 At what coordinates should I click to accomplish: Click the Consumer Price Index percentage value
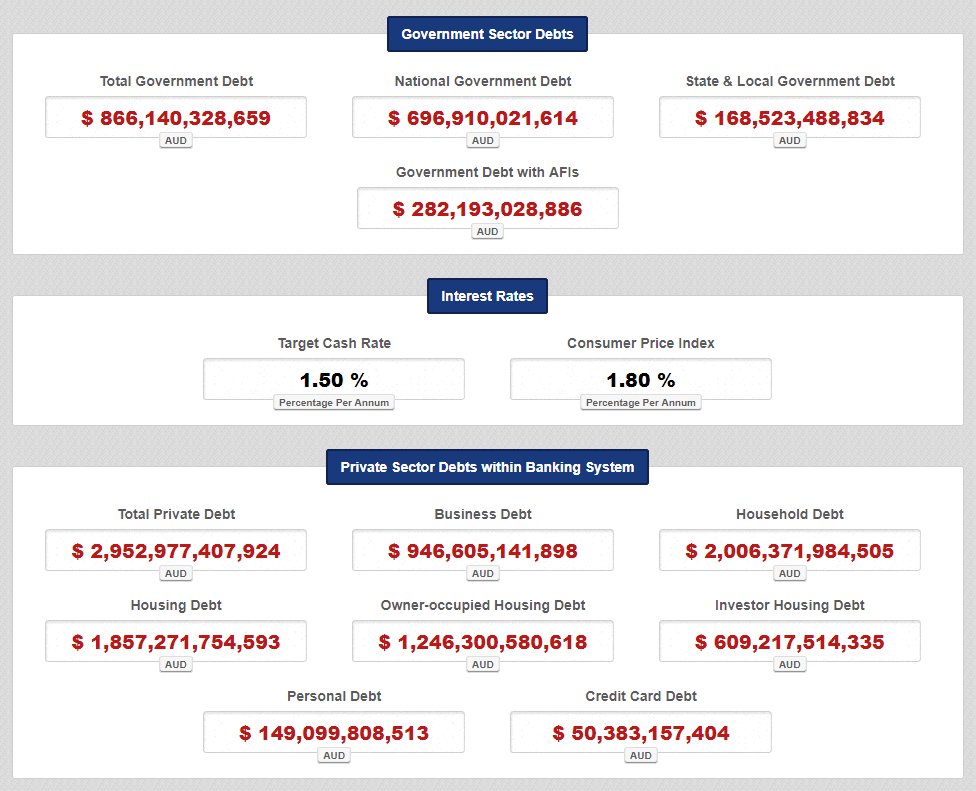coord(641,380)
